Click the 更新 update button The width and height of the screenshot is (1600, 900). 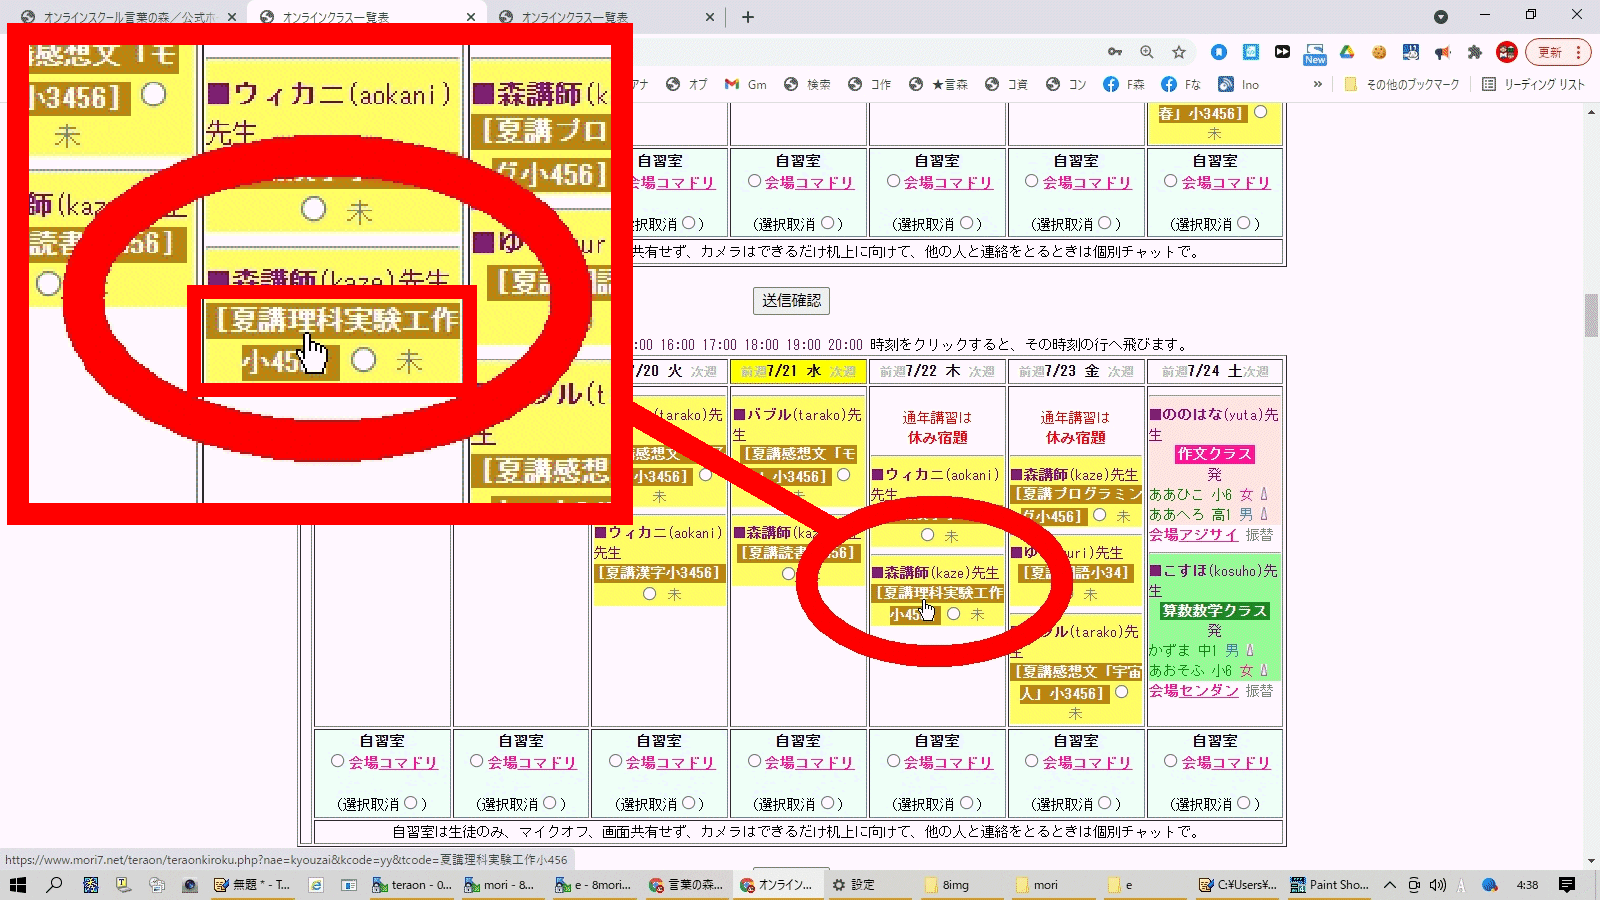pyautogui.click(x=1550, y=52)
